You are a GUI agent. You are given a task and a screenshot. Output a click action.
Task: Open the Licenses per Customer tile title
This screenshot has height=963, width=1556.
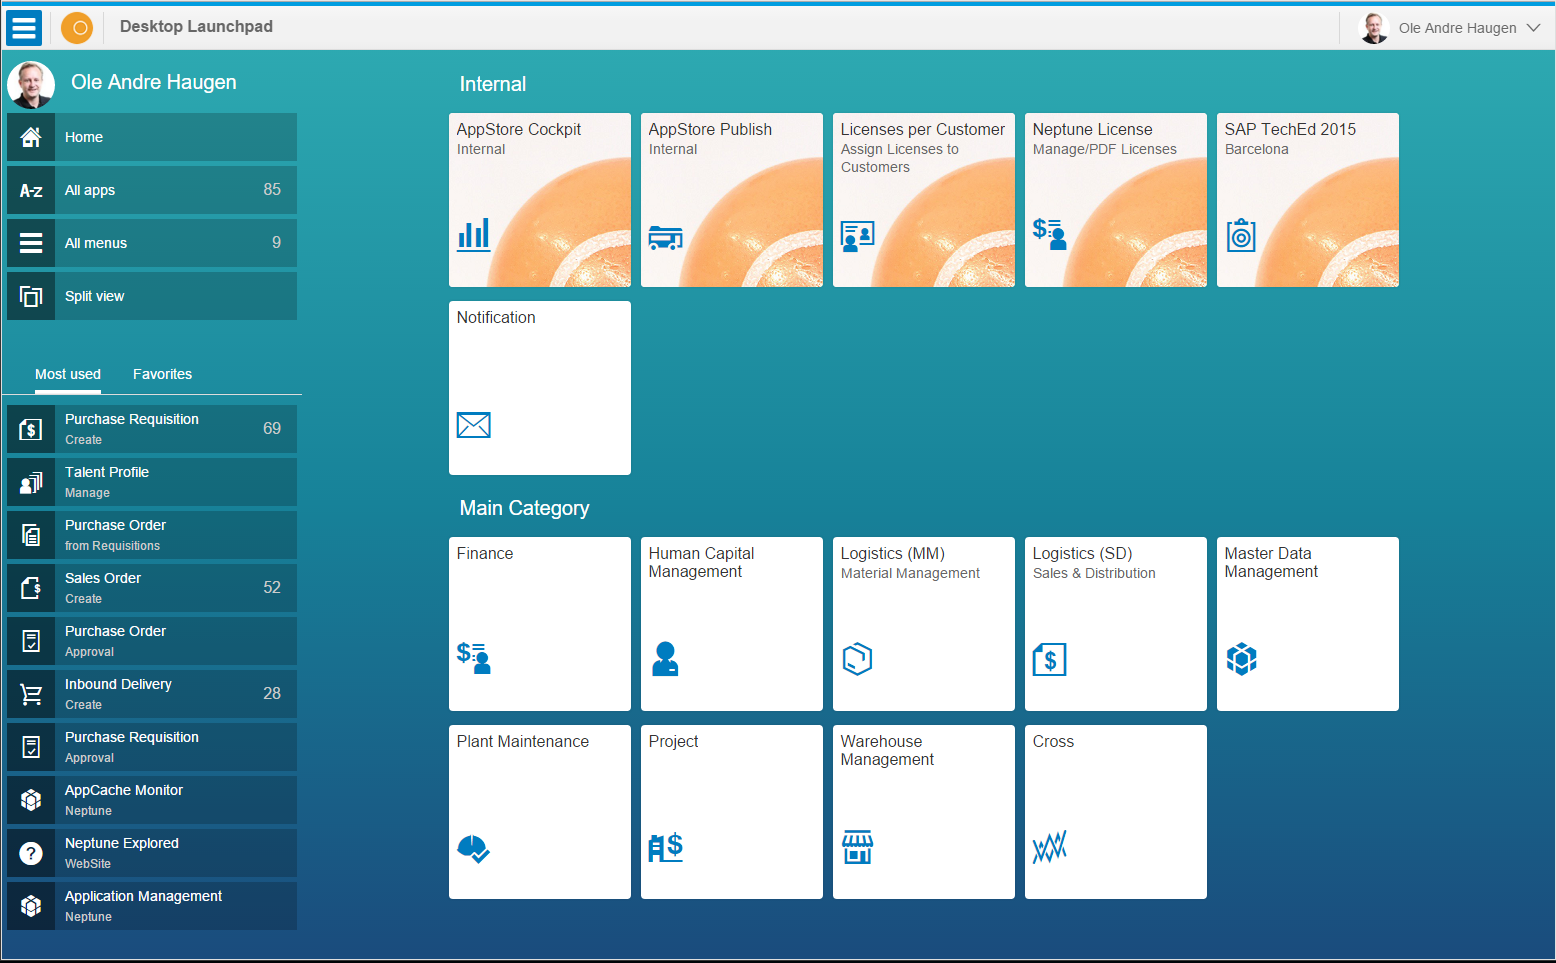tap(923, 129)
